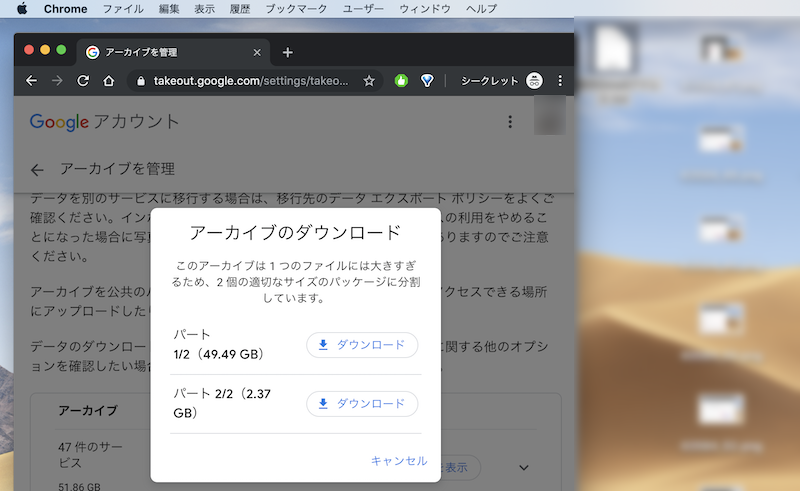The height and width of the screenshot is (491, 800).
Task: Download part 1/2 (49.49 GB)
Action: pyautogui.click(x=361, y=345)
